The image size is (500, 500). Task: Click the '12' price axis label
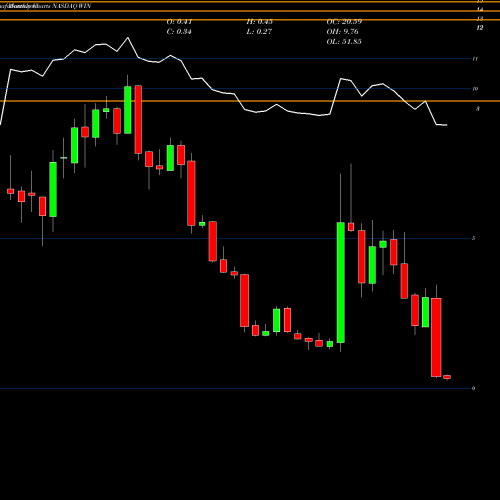pyautogui.click(x=480, y=28)
